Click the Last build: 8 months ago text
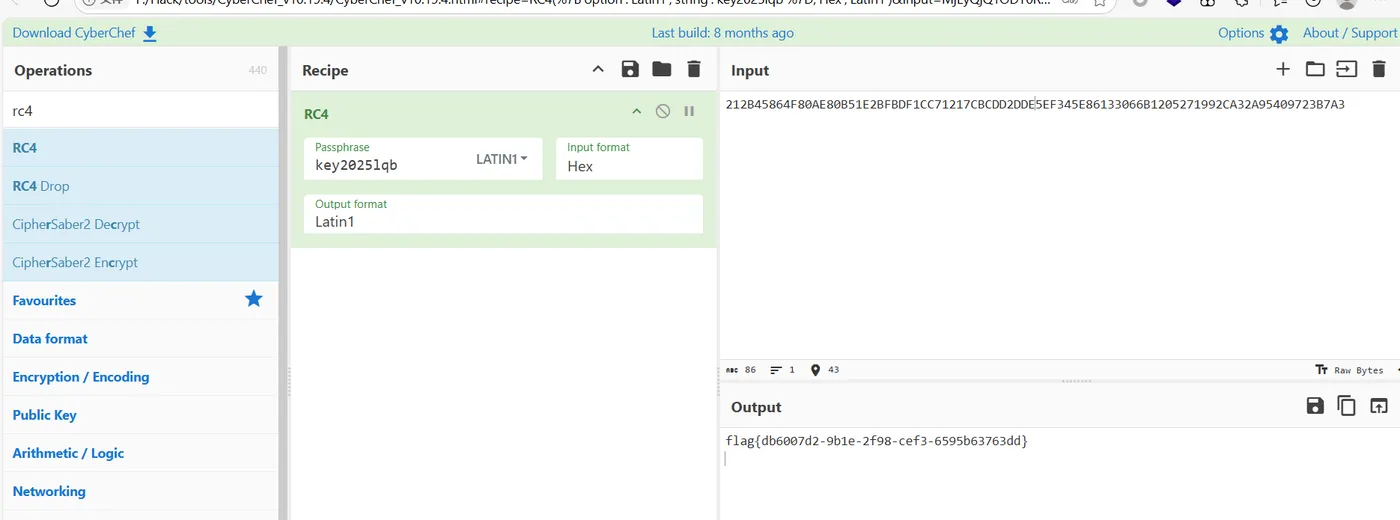 point(723,33)
